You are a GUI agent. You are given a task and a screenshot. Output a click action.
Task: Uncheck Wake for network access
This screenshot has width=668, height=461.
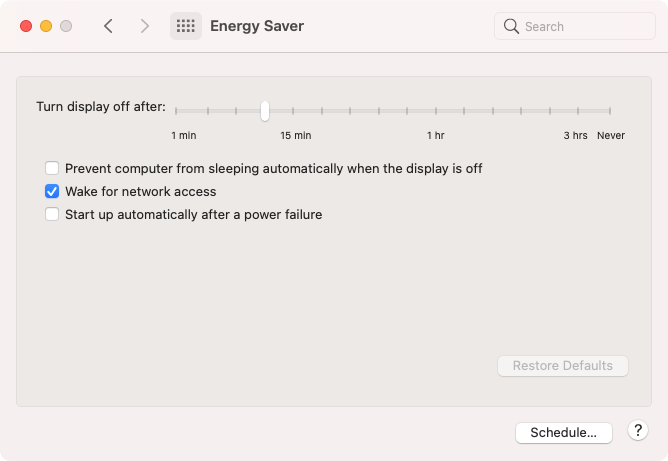pos(52,191)
